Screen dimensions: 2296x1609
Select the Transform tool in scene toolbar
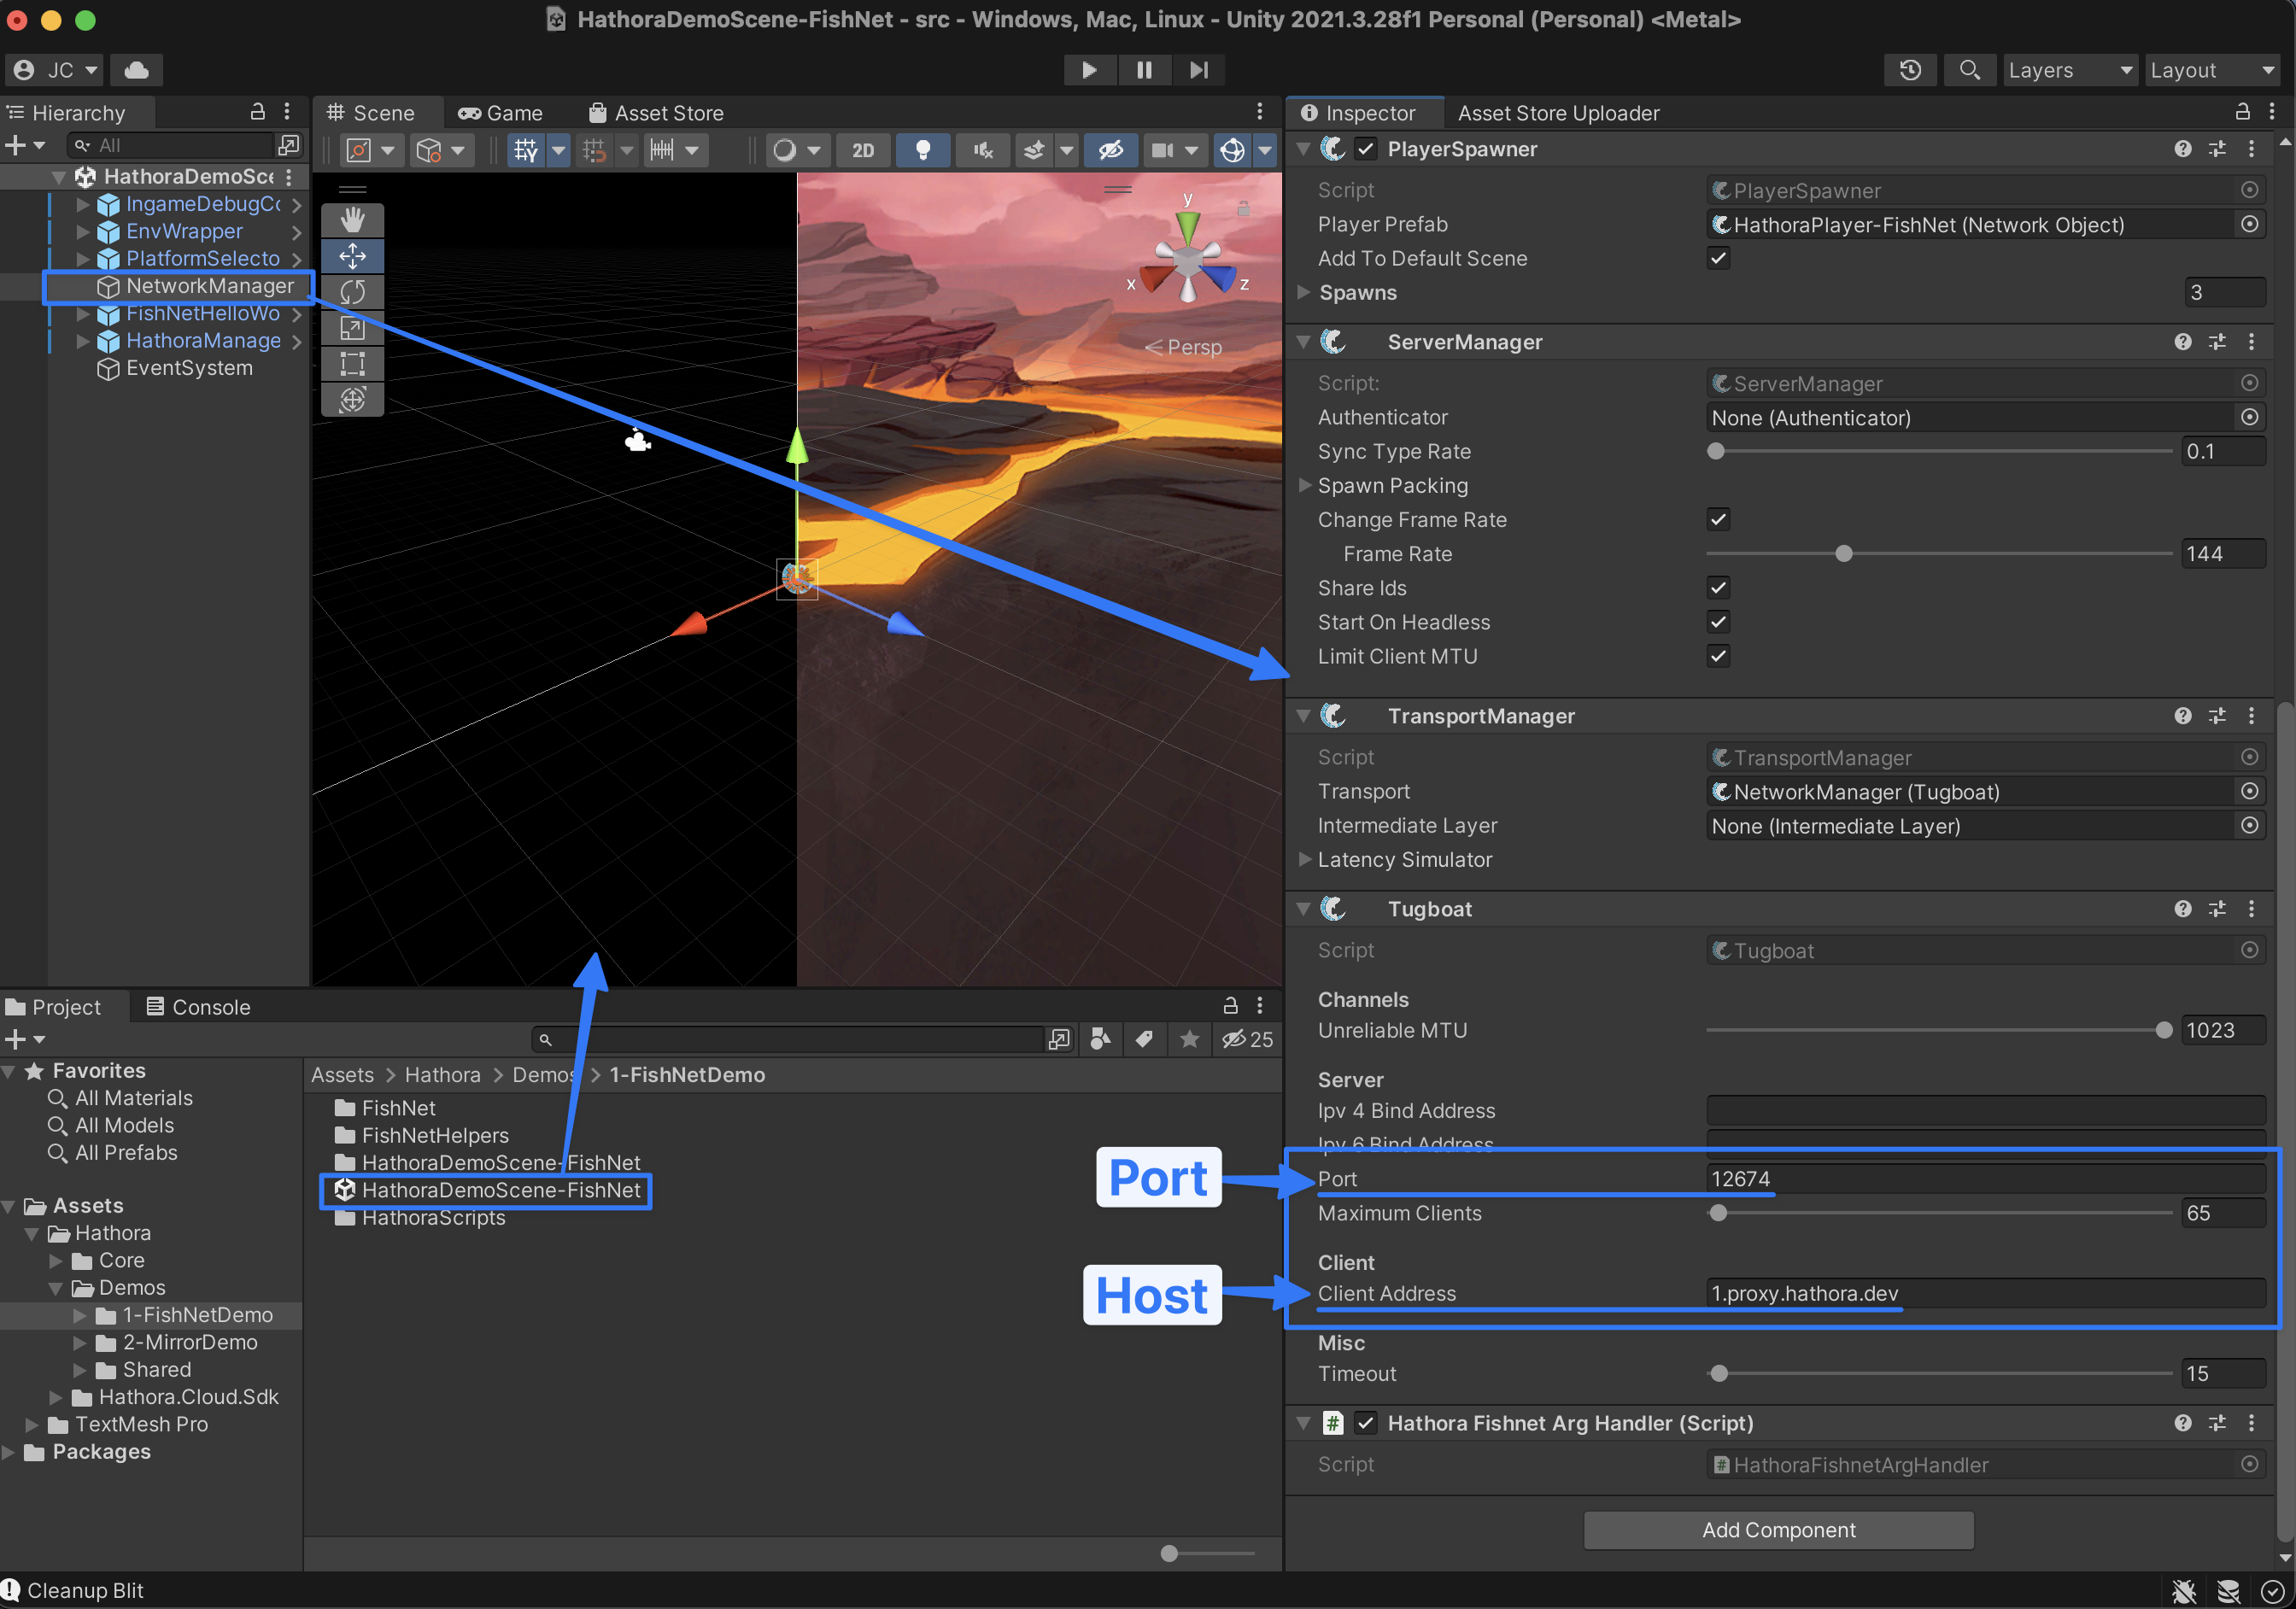coord(352,400)
